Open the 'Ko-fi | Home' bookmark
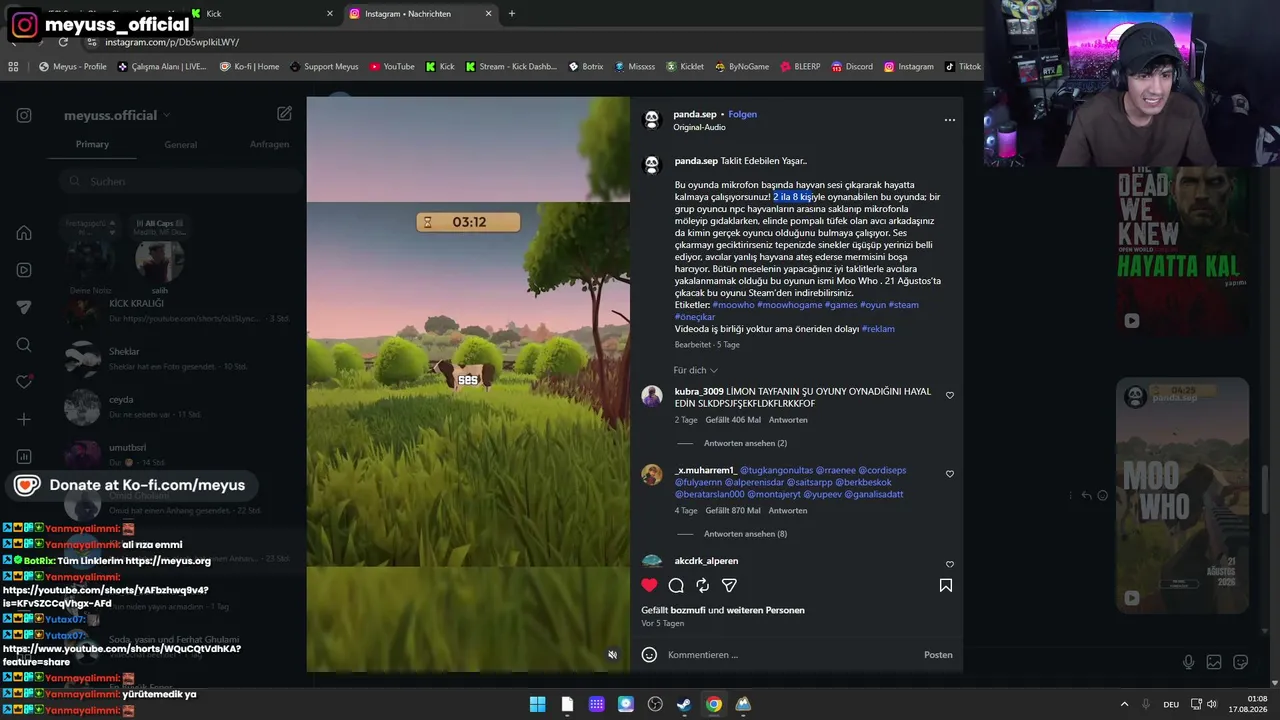Screen dimensions: 1280x720 pyautogui.click(x=250, y=67)
